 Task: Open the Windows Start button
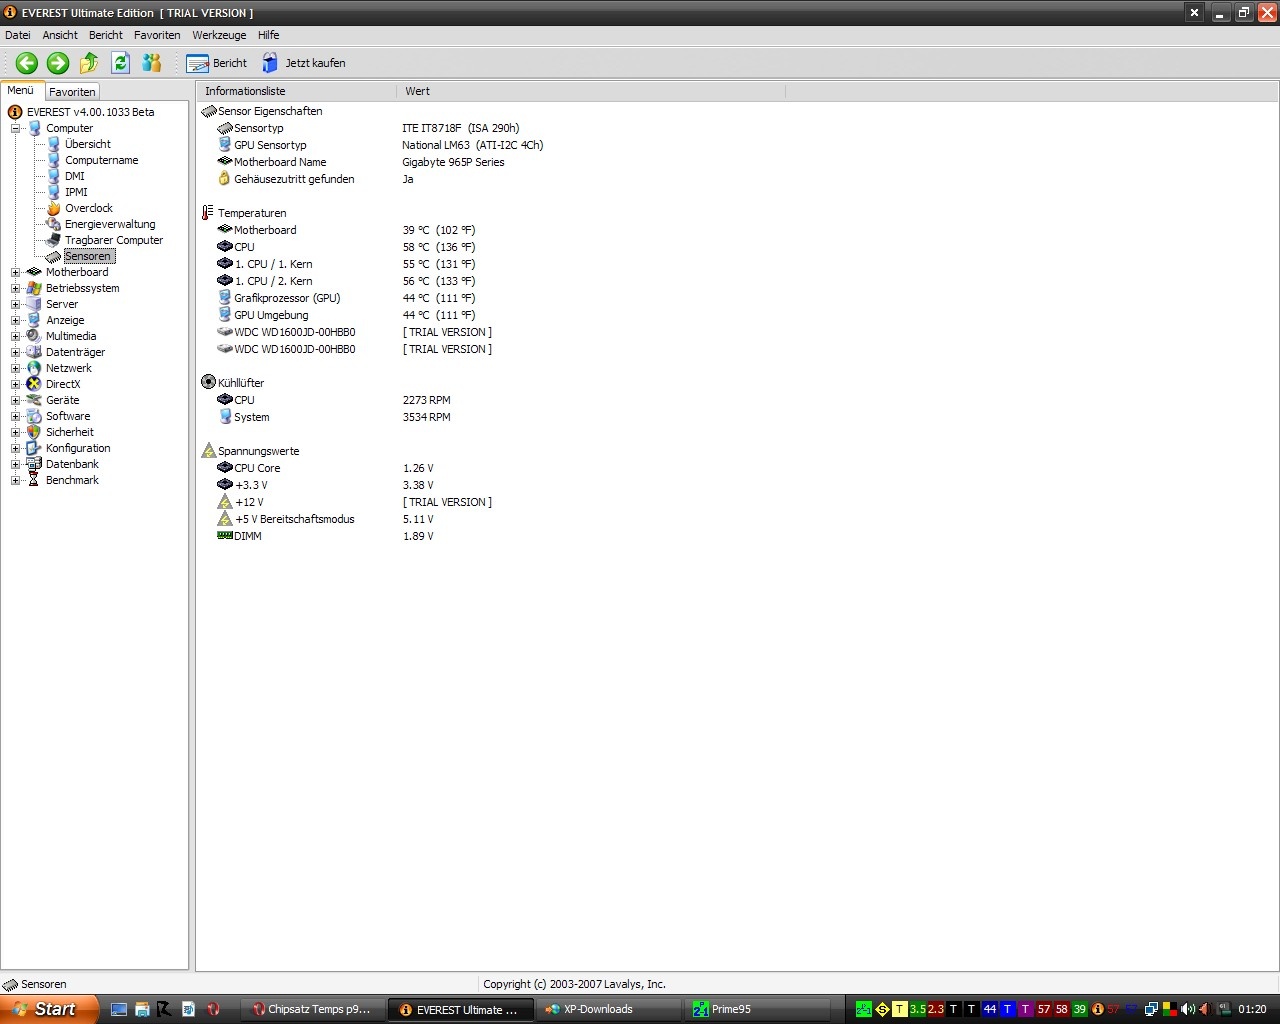pyautogui.click(x=49, y=1009)
